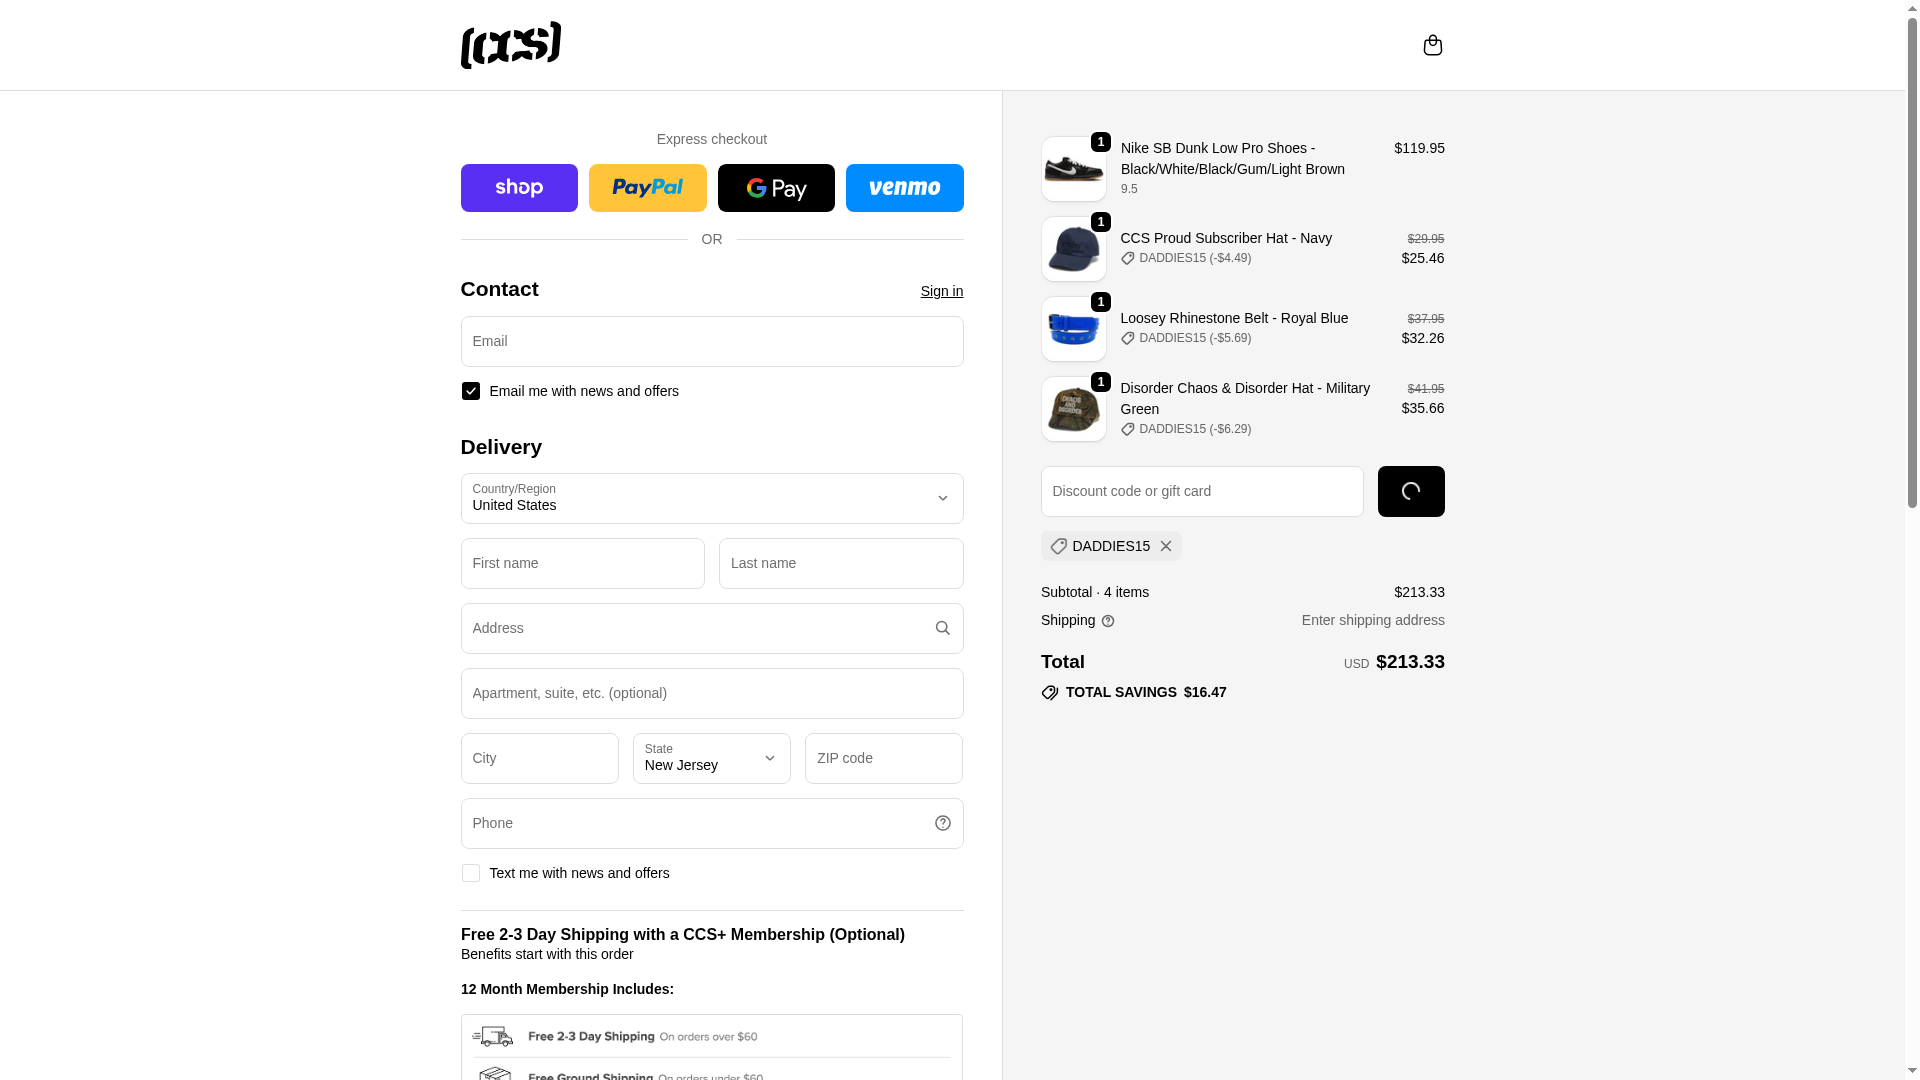Open the Nike SB Dunk Low shoe thumbnail
This screenshot has height=1080, width=1920.
pyautogui.click(x=1074, y=169)
